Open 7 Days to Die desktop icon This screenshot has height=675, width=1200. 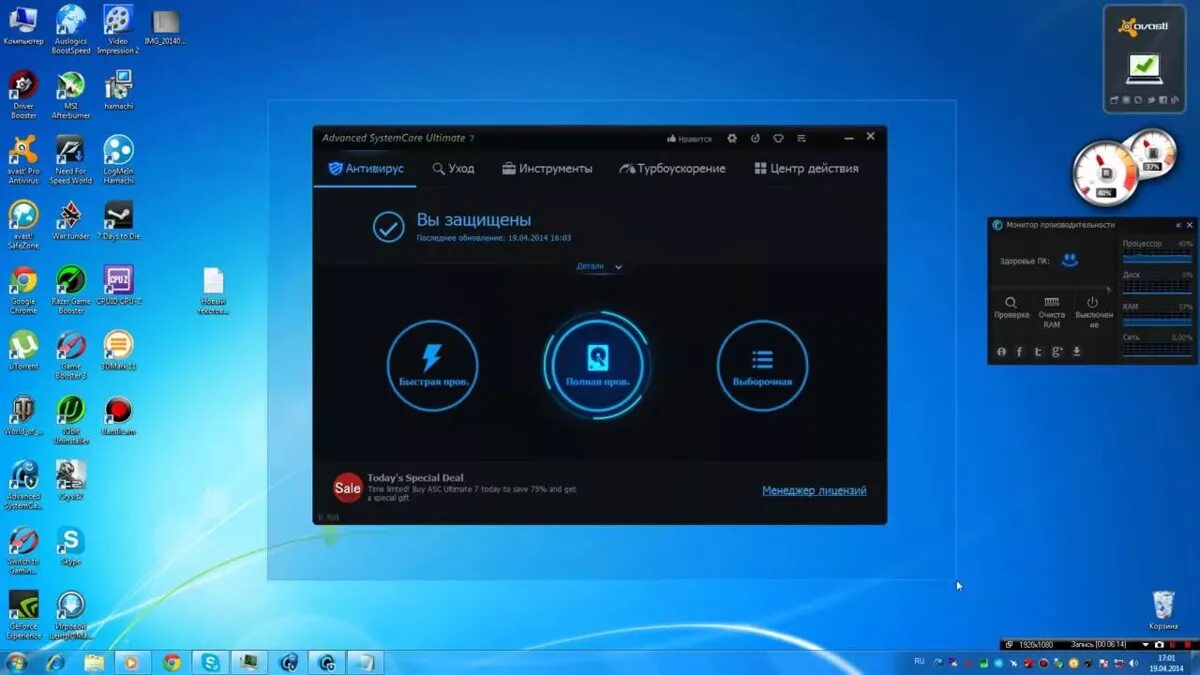point(118,219)
